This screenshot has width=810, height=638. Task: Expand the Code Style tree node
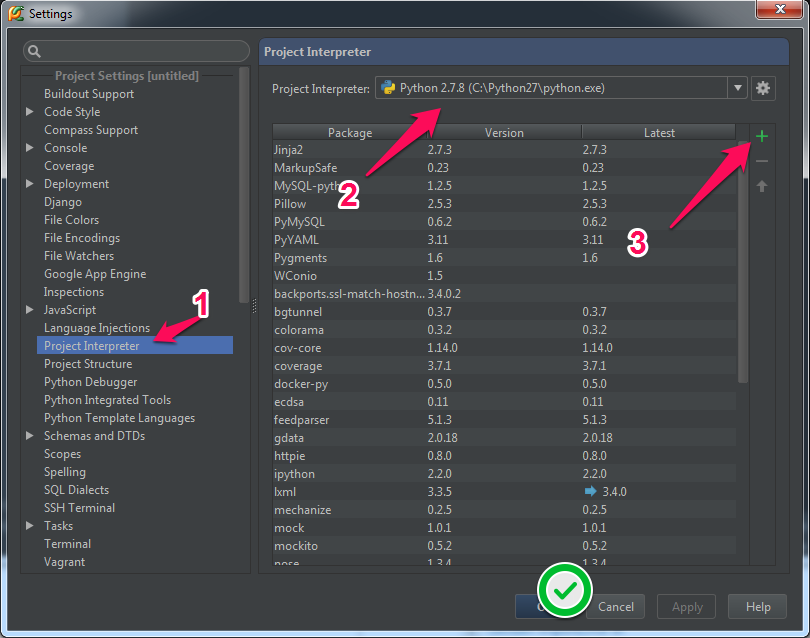tap(29, 112)
